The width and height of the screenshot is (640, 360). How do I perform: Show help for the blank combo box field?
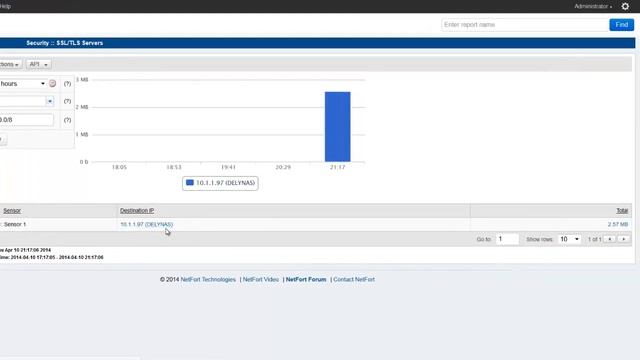(x=67, y=101)
